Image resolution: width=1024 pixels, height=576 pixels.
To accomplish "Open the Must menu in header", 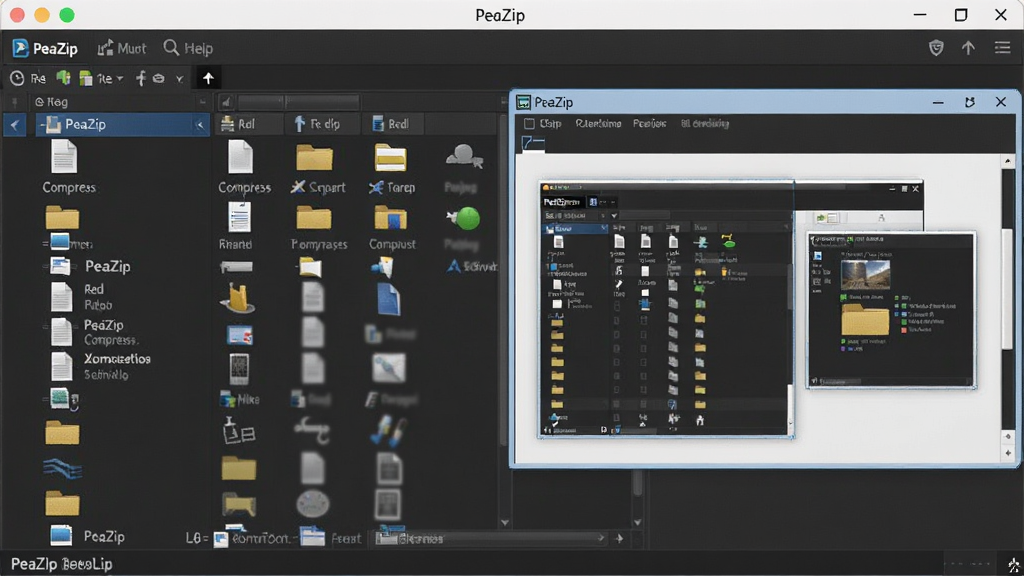I will 121,48.
